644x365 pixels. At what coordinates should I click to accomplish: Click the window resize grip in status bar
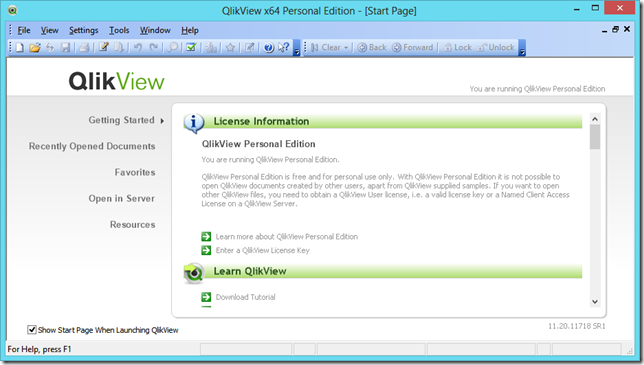pos(630,351)
